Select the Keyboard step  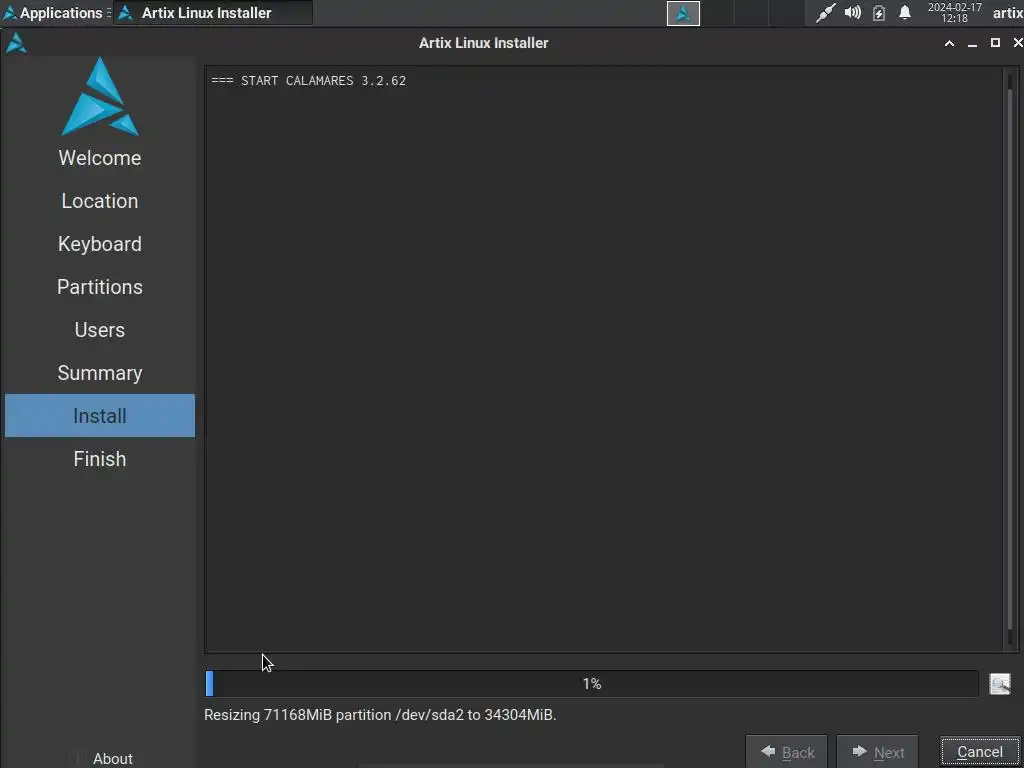100,244
